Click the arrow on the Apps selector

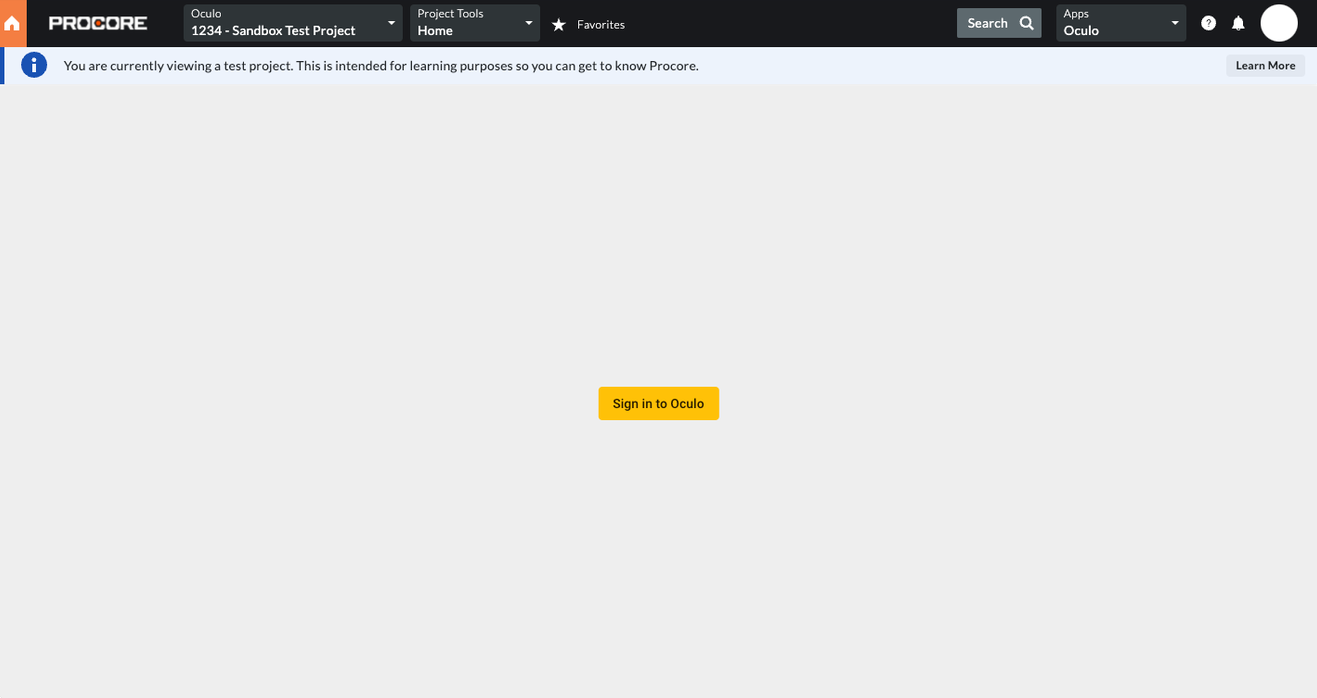[1175, 22]
